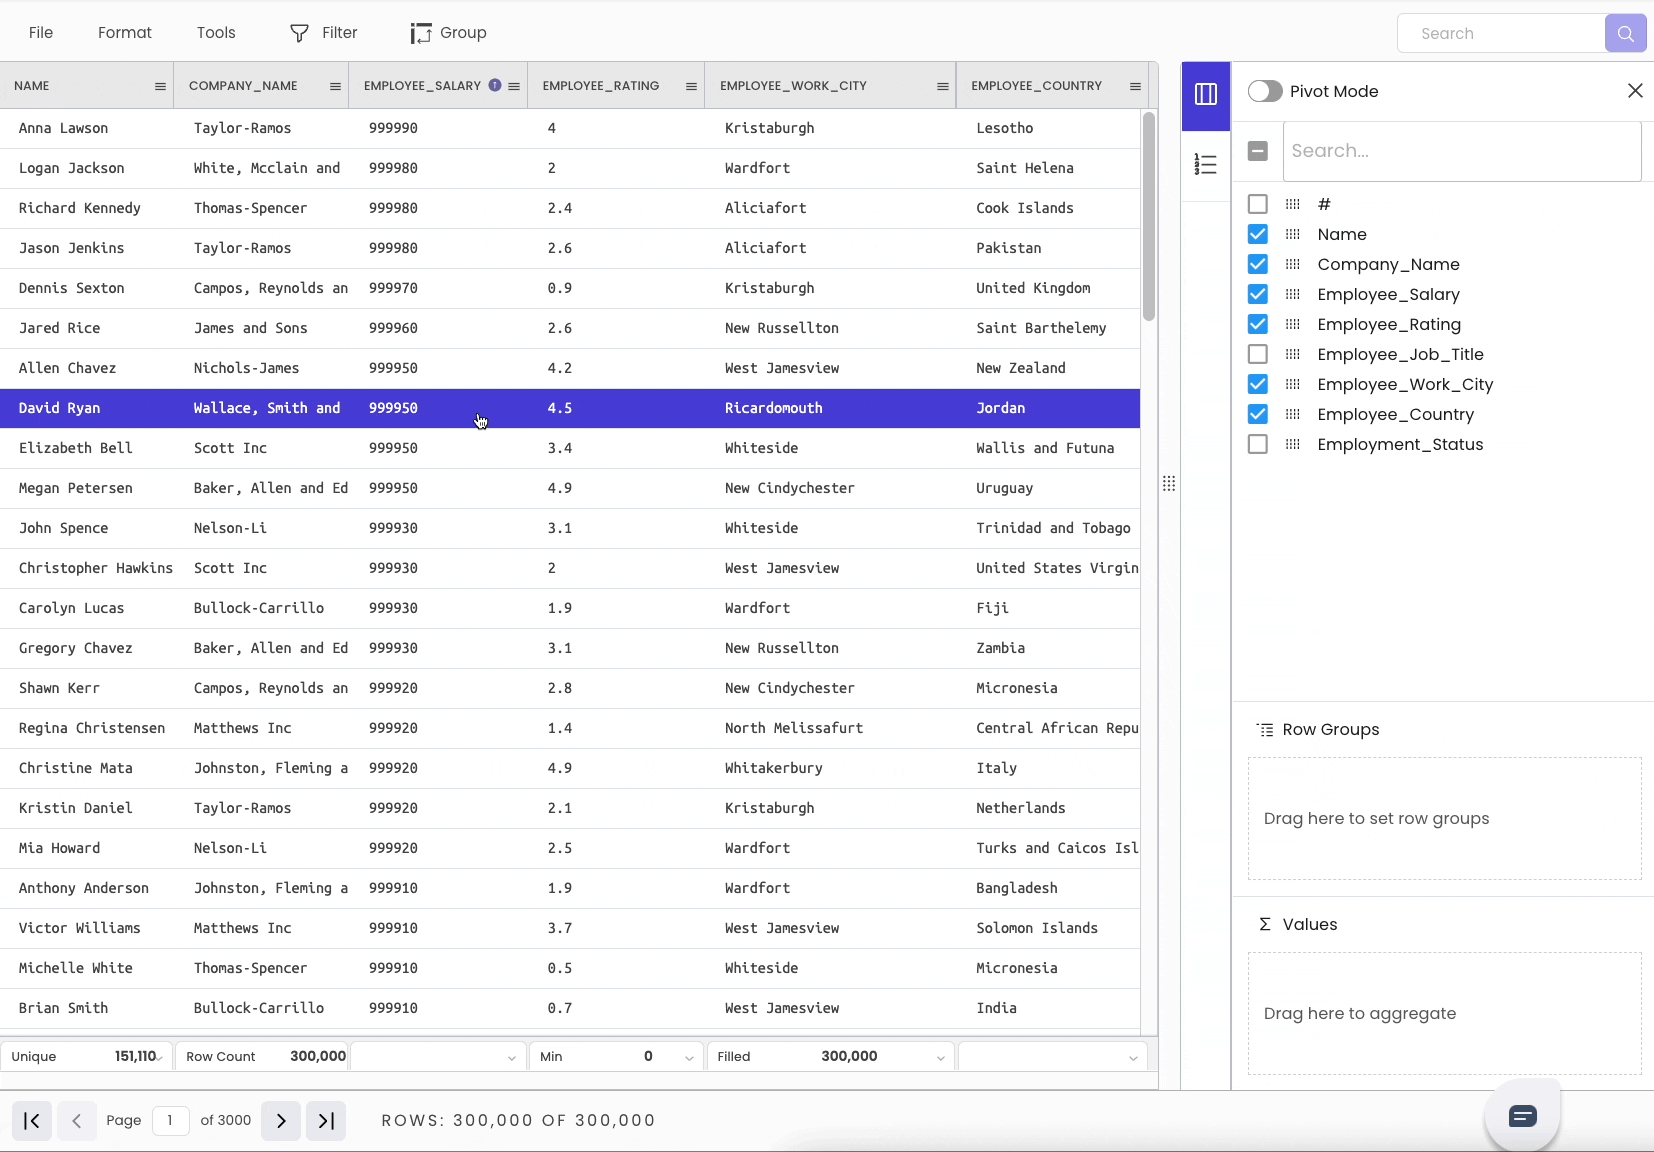Image resolution: width=1654 pixels, height=1152 pixels.
Task: Jump to the first page
Action: click(x=32, y=1121)
